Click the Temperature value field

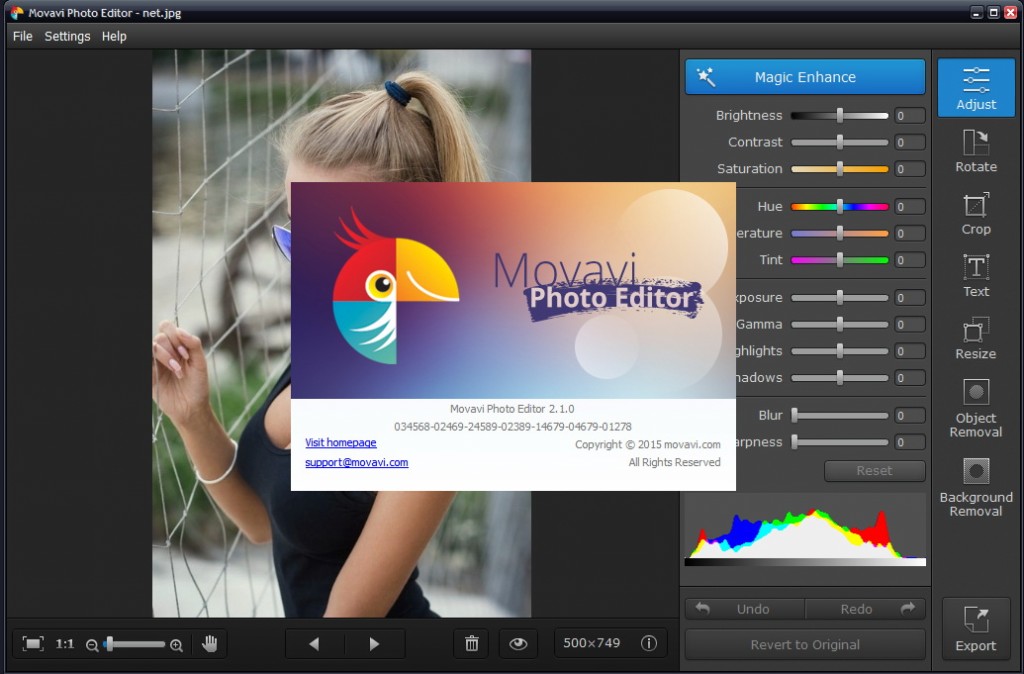(x=909, y=233)
